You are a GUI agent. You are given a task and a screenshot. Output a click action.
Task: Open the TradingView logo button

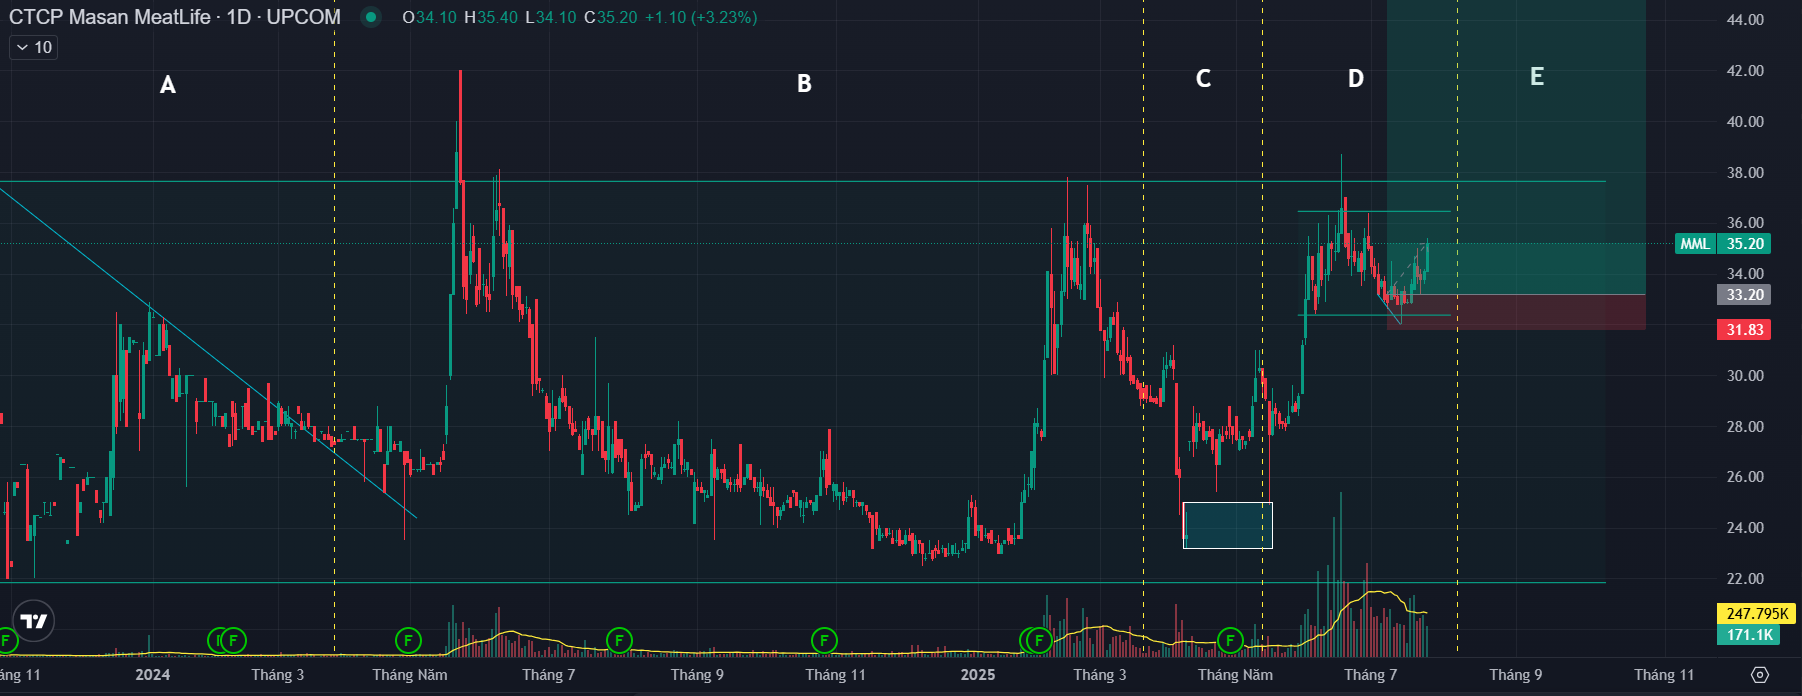point(34,621)
